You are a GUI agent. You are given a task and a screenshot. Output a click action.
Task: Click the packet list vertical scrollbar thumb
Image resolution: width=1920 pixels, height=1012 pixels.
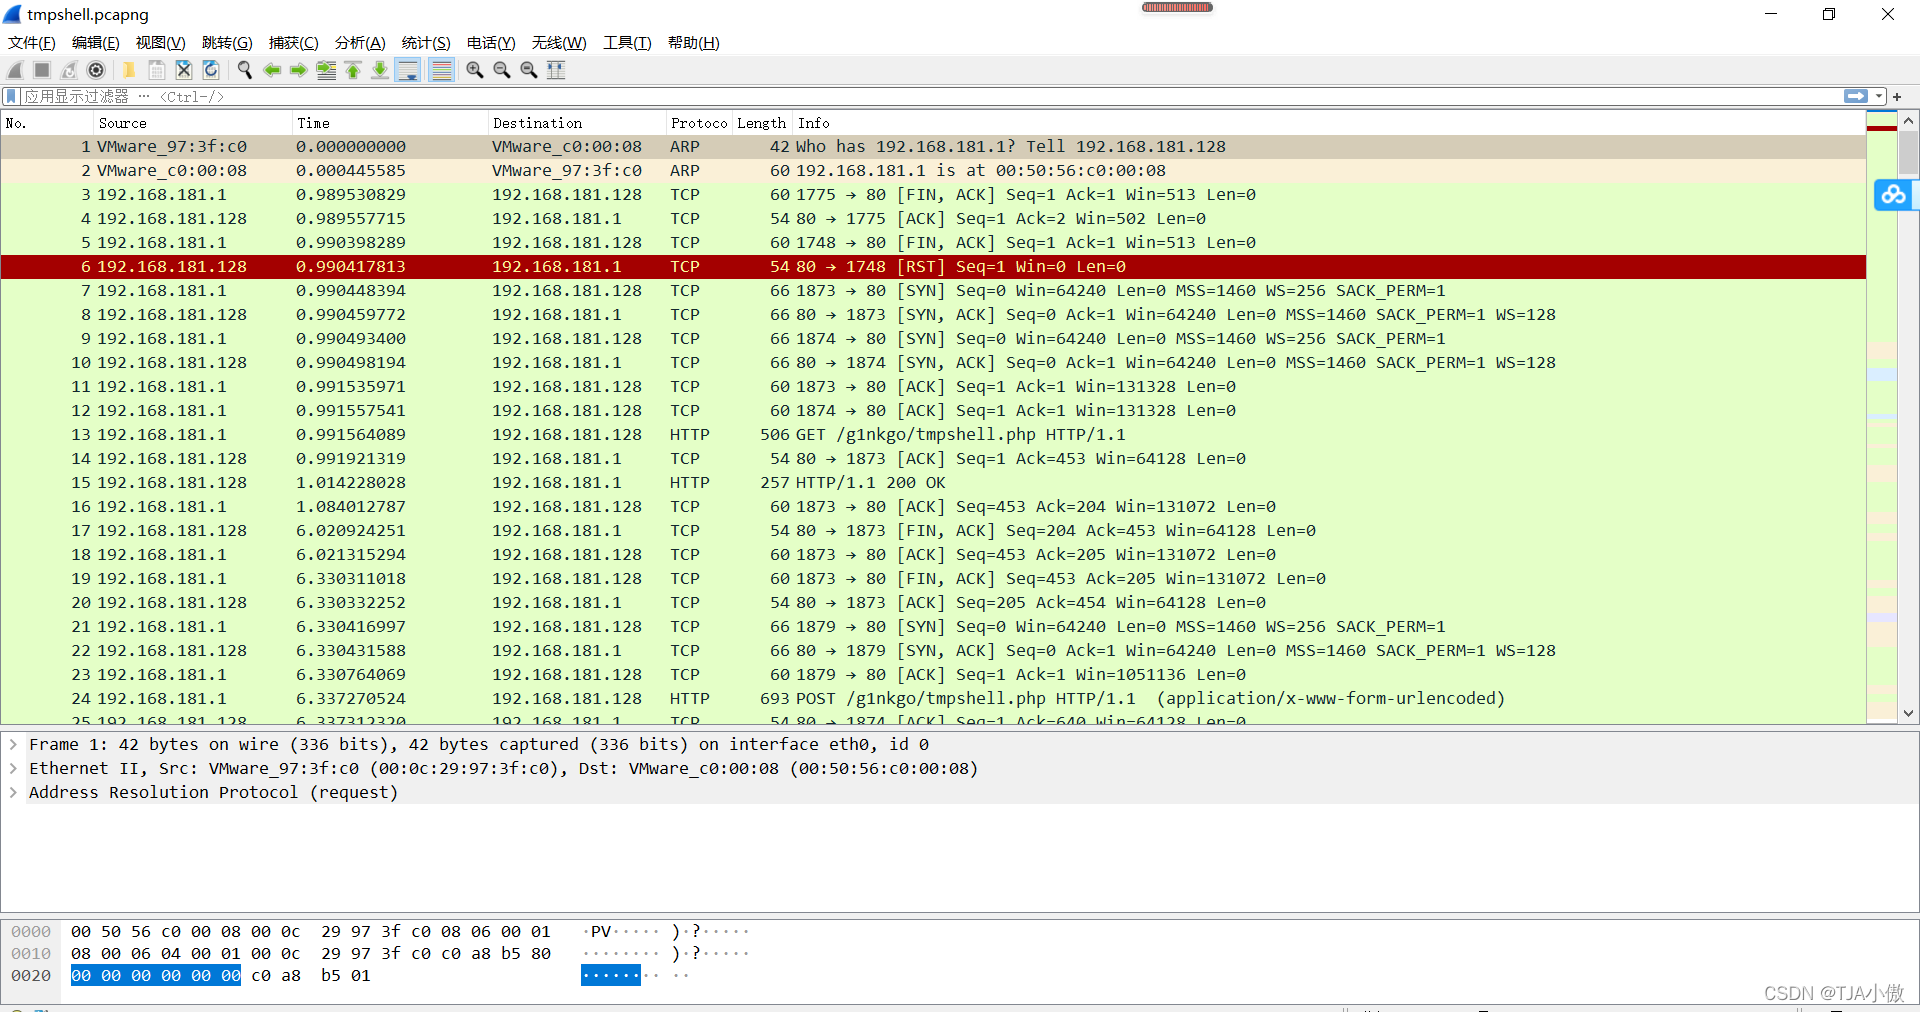pos(1909,154)
